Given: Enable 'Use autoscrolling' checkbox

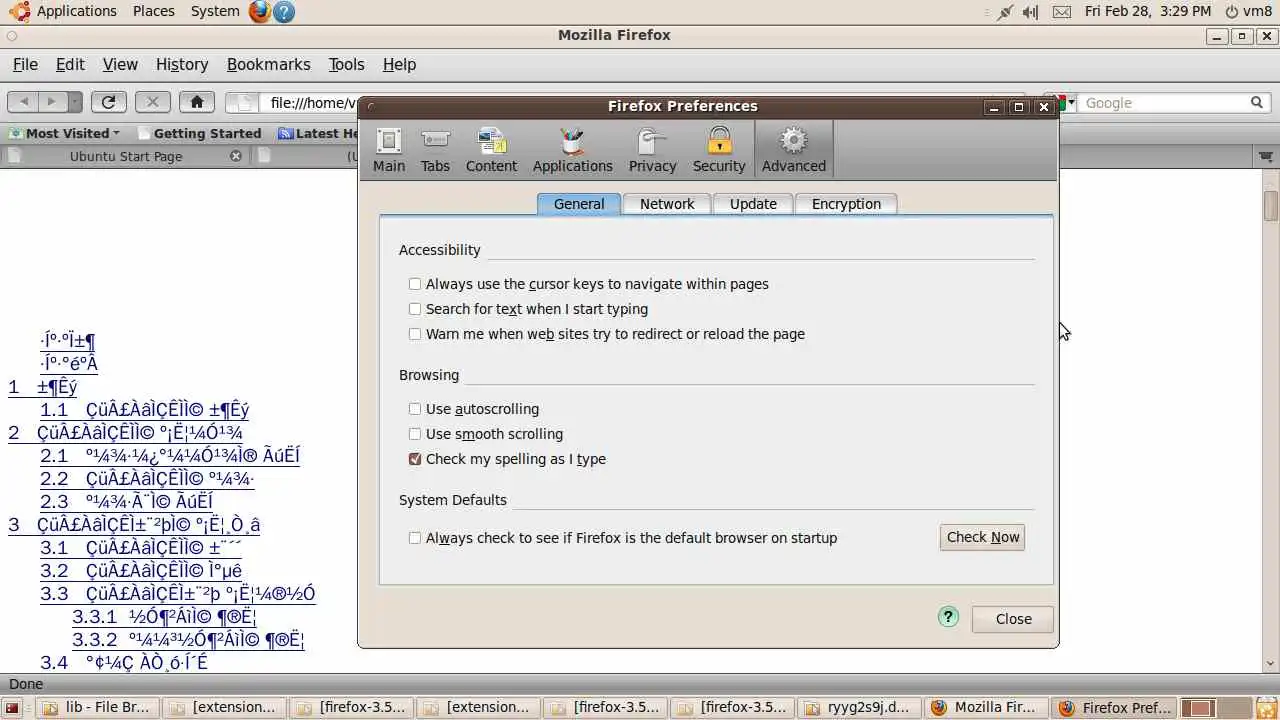Looking at the screenshot, I should coord(415,409).
